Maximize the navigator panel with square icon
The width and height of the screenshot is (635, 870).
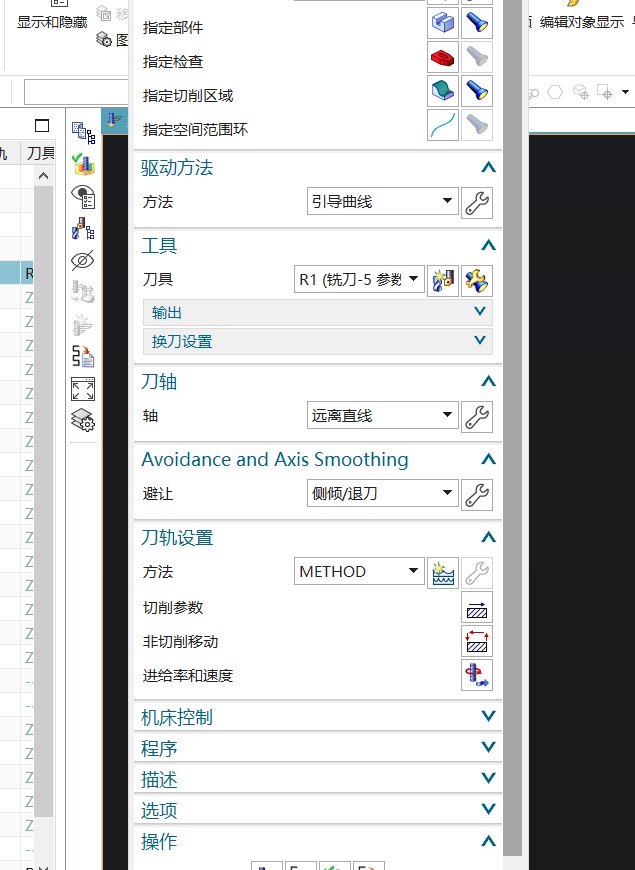click(42, 125)
